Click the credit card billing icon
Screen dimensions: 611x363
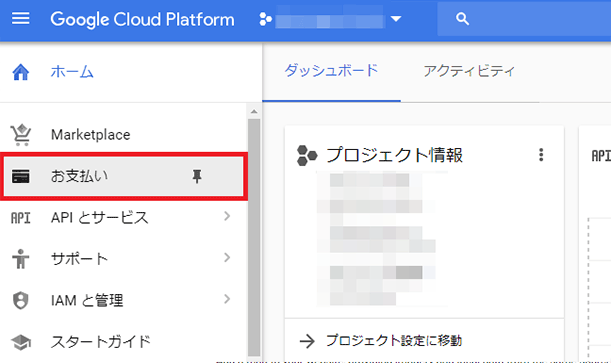pyautogui.click(x=21, y=176)
